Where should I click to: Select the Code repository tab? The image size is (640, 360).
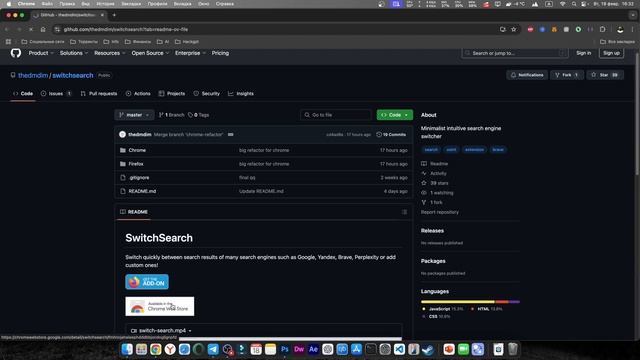pyautogui.click(x=23, y=93)
